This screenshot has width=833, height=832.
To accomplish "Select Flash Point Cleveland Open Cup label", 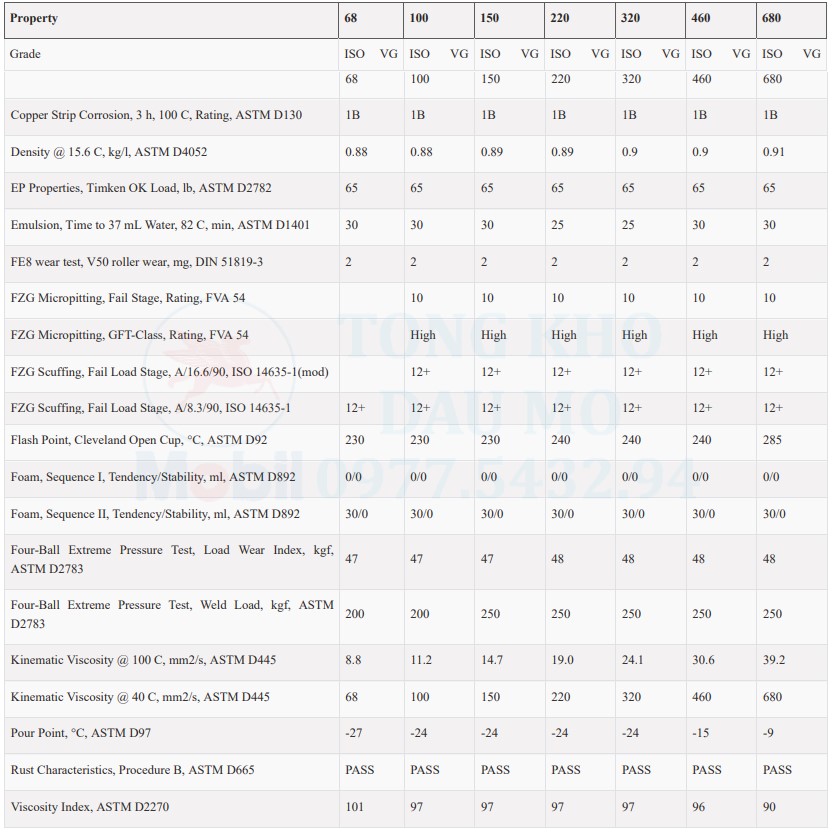I will pyautogui.click(x=139, y=440).
